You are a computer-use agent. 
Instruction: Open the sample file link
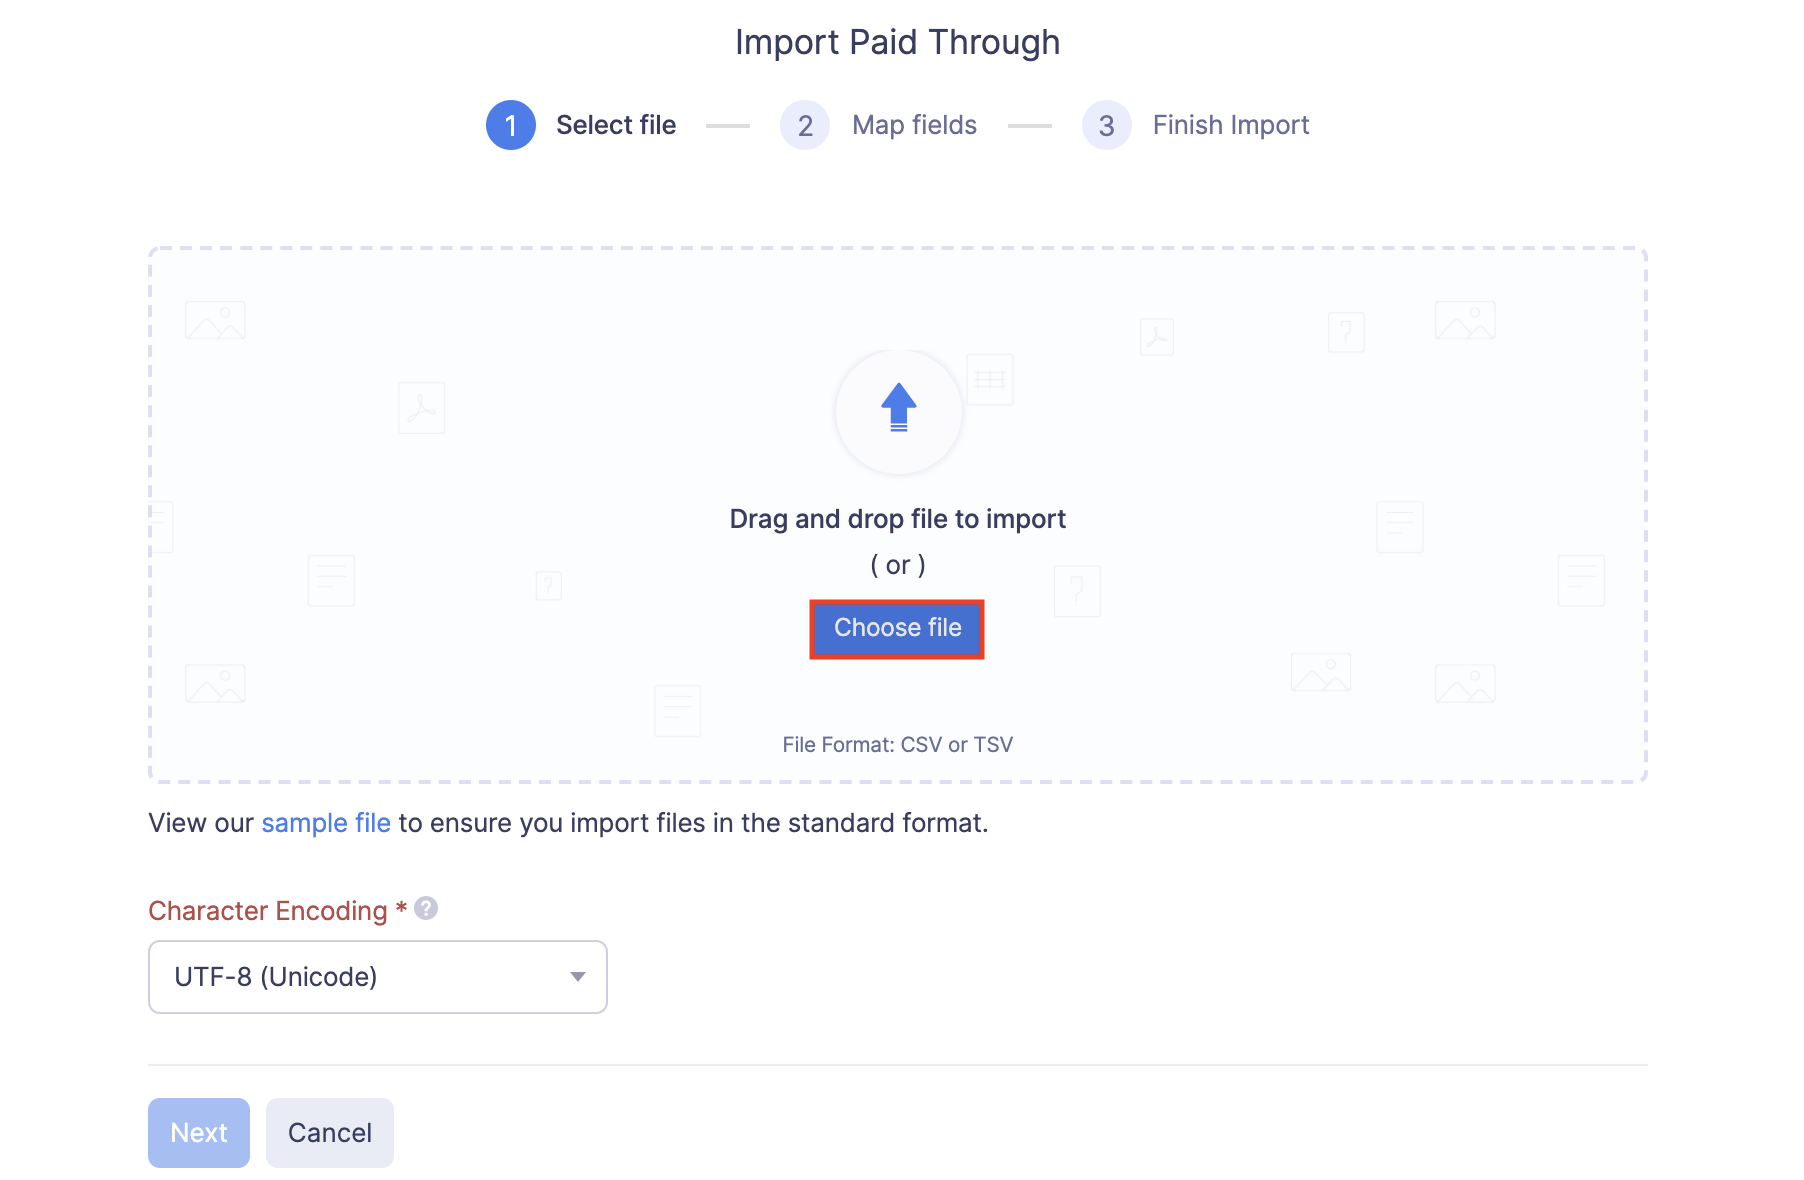click(325, 822)
